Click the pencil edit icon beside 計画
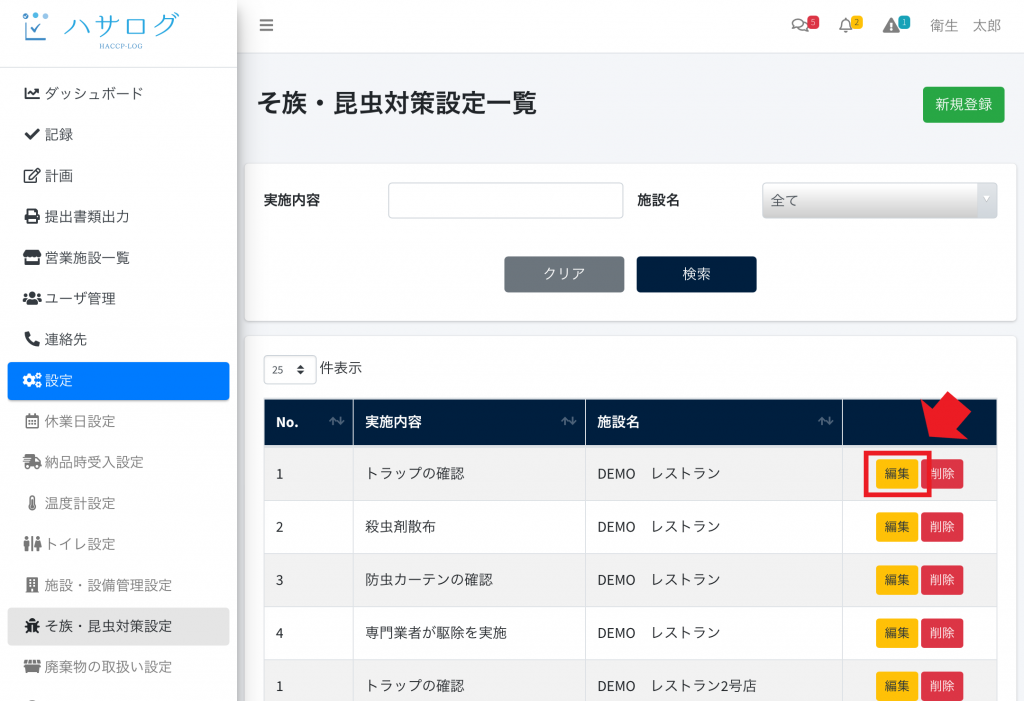Image resolution: width=1024 pixels, height=701 pixels. pos(32,176)
